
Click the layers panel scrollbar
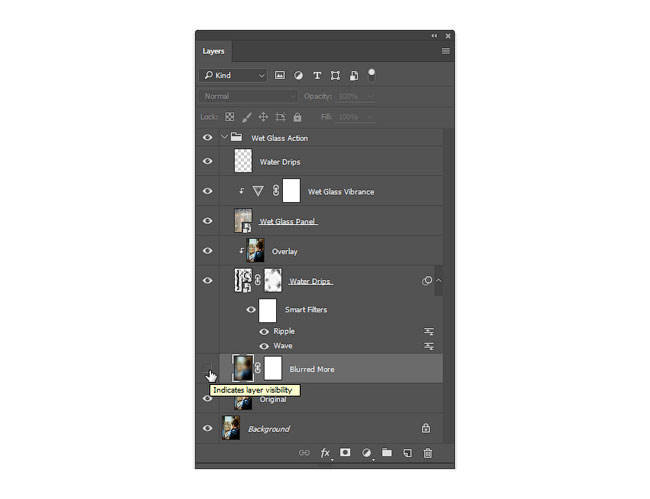447,285
